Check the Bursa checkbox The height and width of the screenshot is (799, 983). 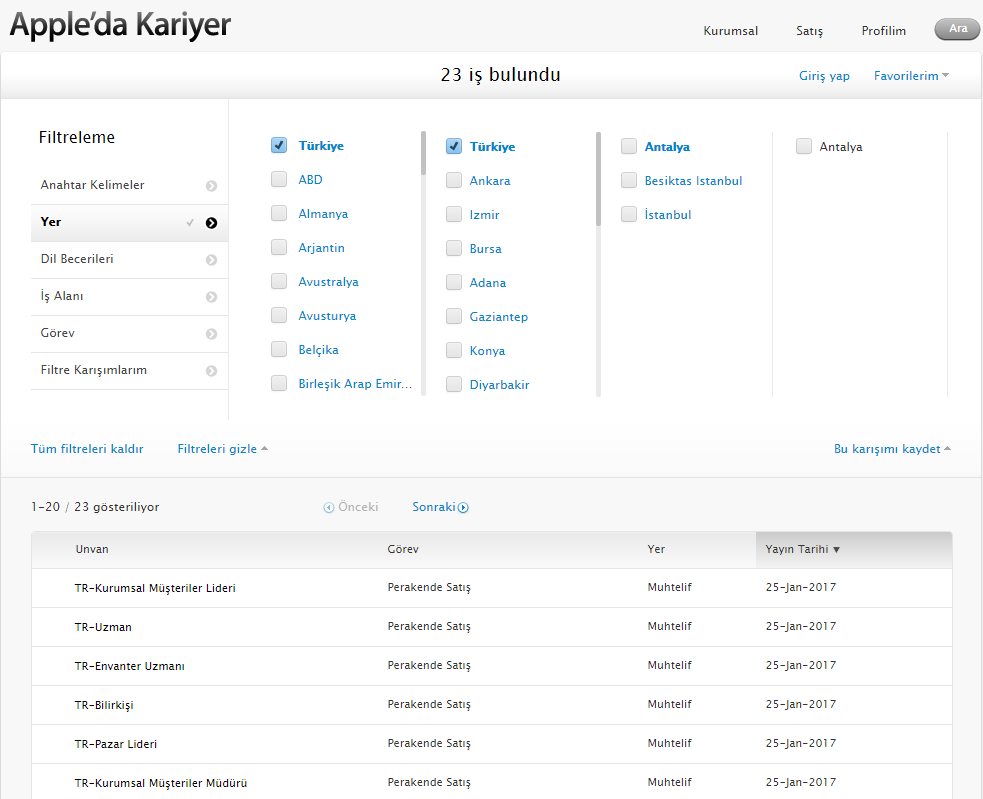pos(454,248)
